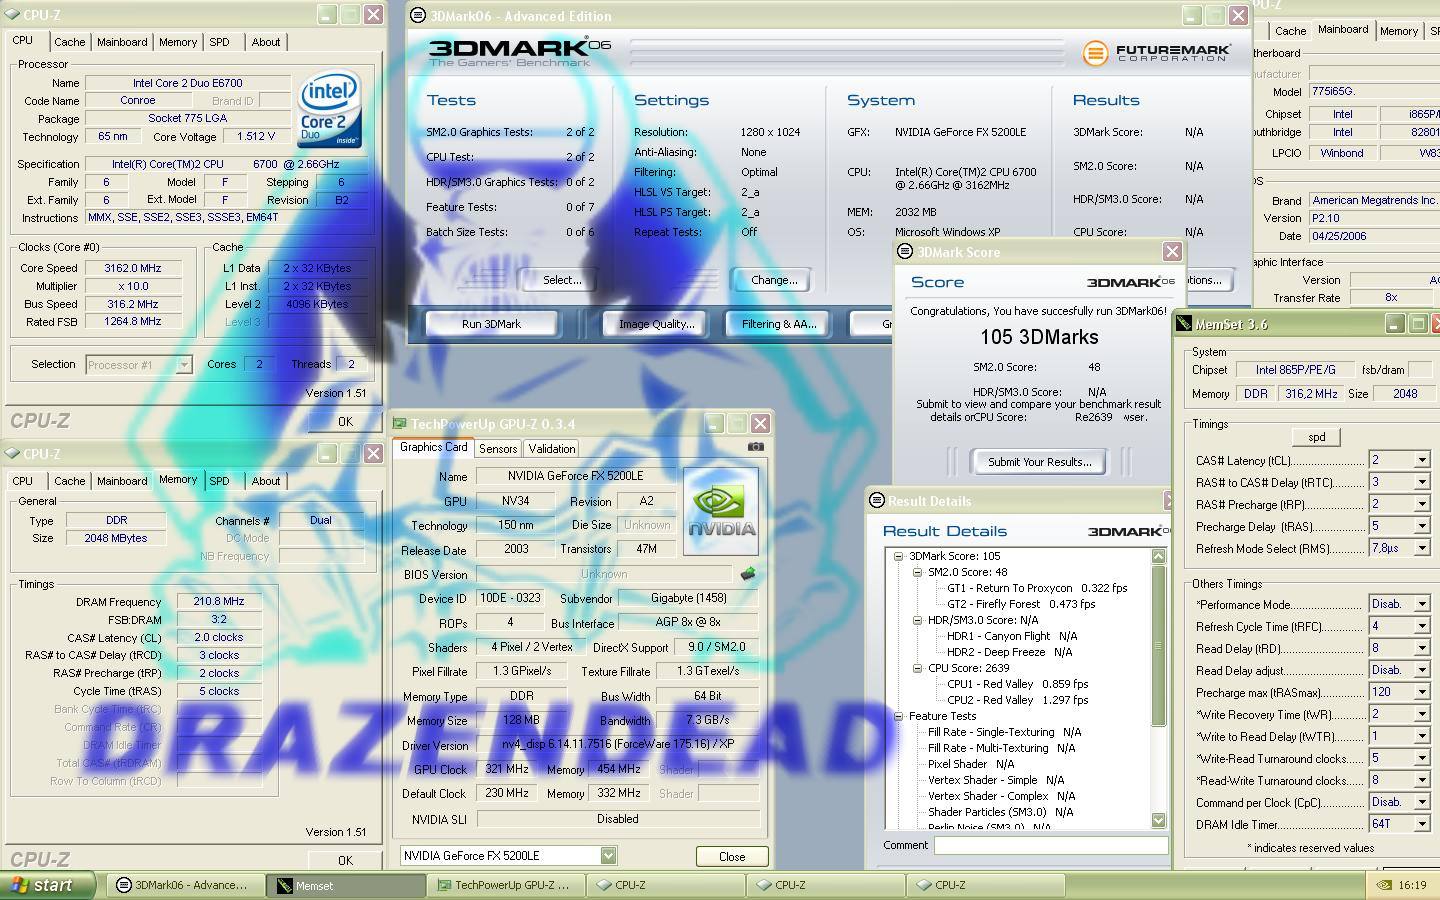Click OK in the CPU-Z memory Timings window

click(x=345, y=860)
